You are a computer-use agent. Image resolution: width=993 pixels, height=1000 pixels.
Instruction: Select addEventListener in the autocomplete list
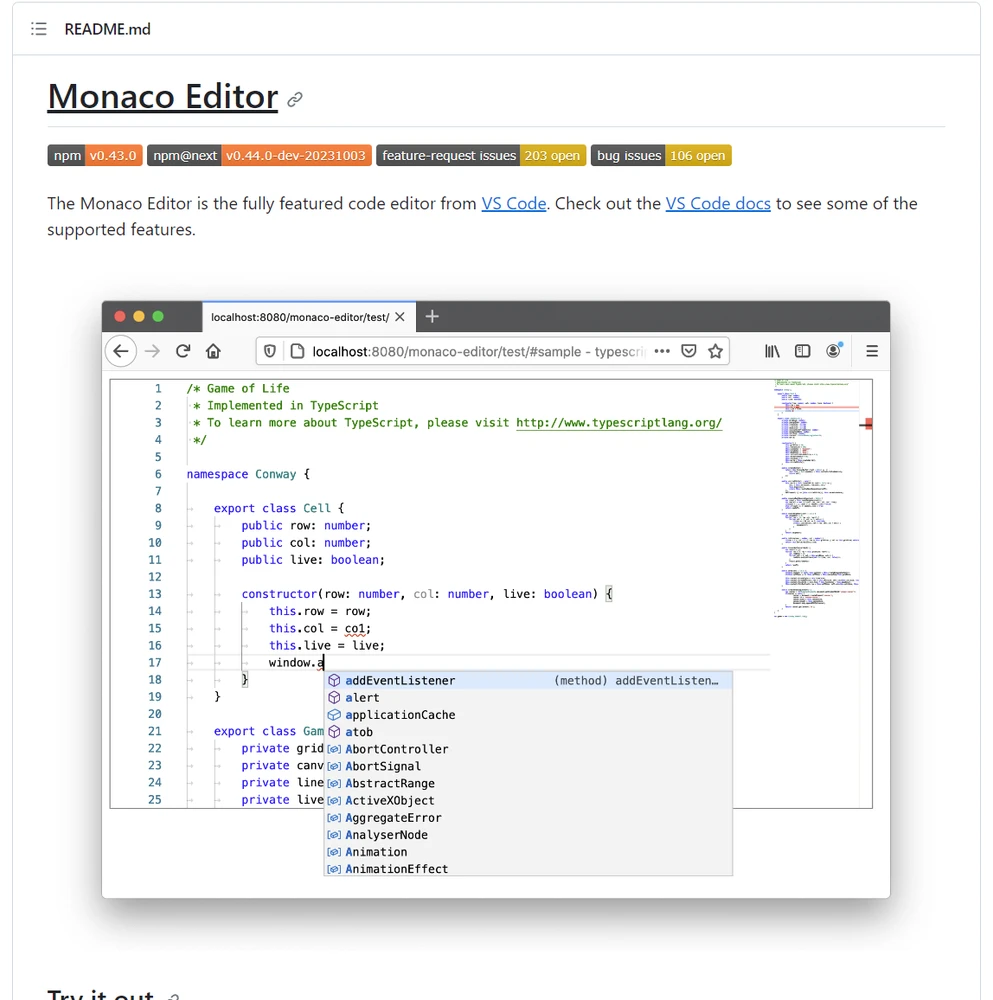pyautogui.click(x=400, y=681)
